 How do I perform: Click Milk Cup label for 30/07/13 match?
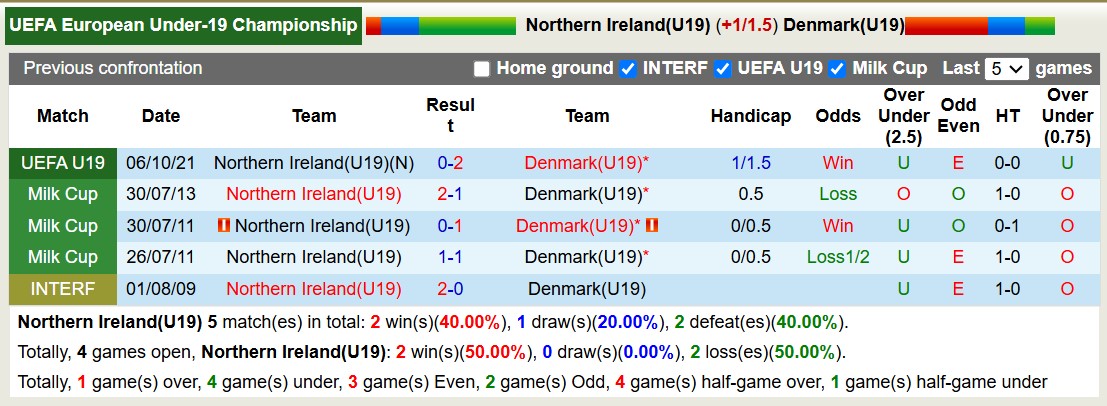coord(63,194)
